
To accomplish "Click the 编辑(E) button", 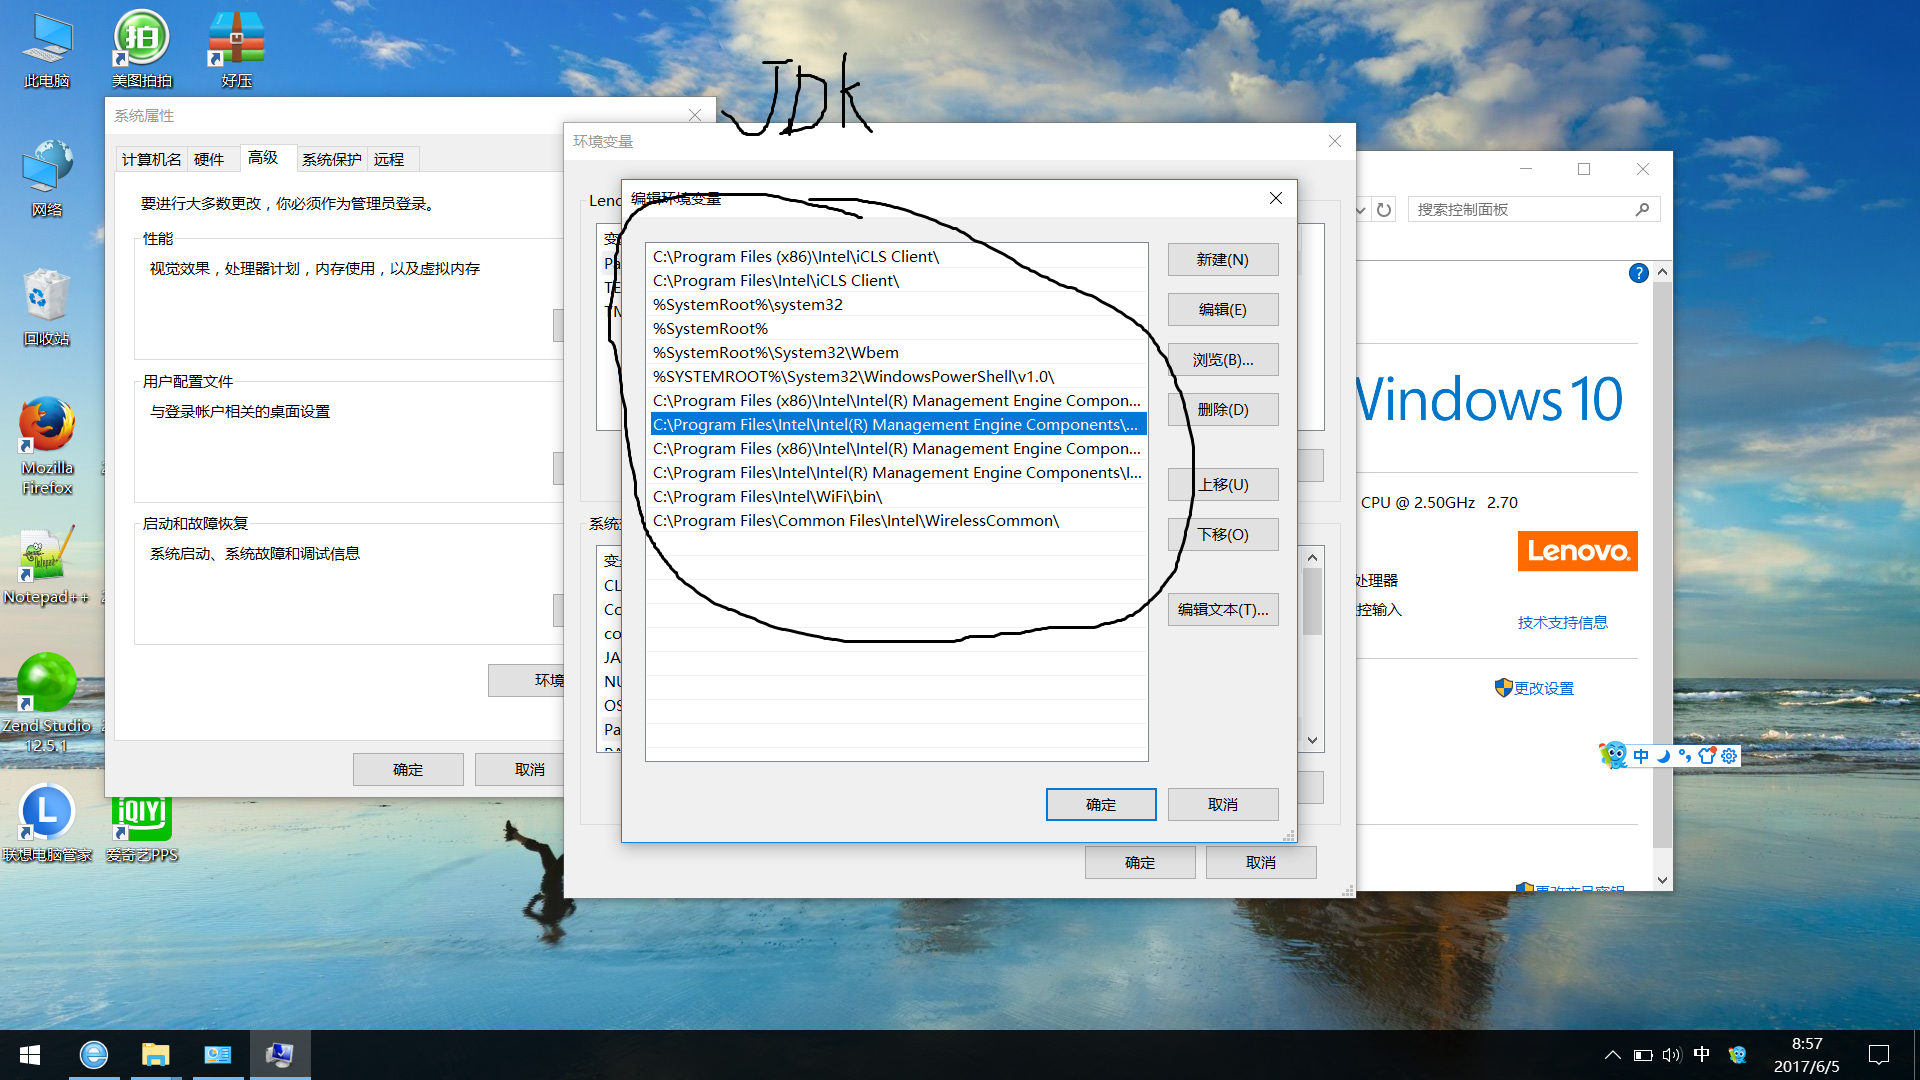I will tap(1223, 310).
